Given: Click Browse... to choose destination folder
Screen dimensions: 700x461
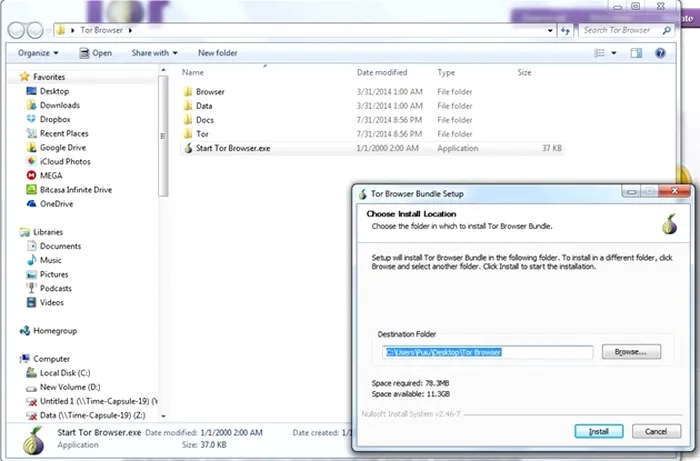Looking at the screenshot, I should pos(631,352).
